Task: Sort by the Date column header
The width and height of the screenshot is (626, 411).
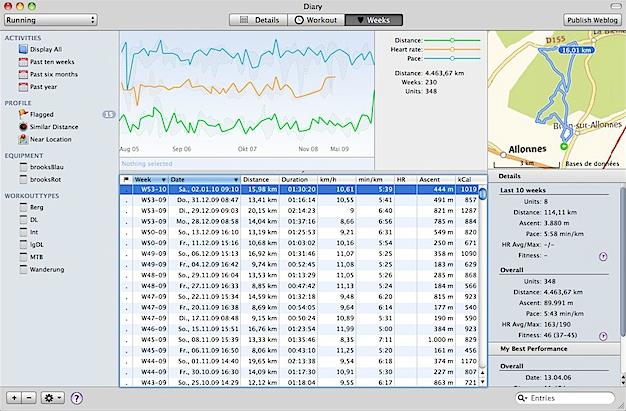Action: click(x=204, y=179)
